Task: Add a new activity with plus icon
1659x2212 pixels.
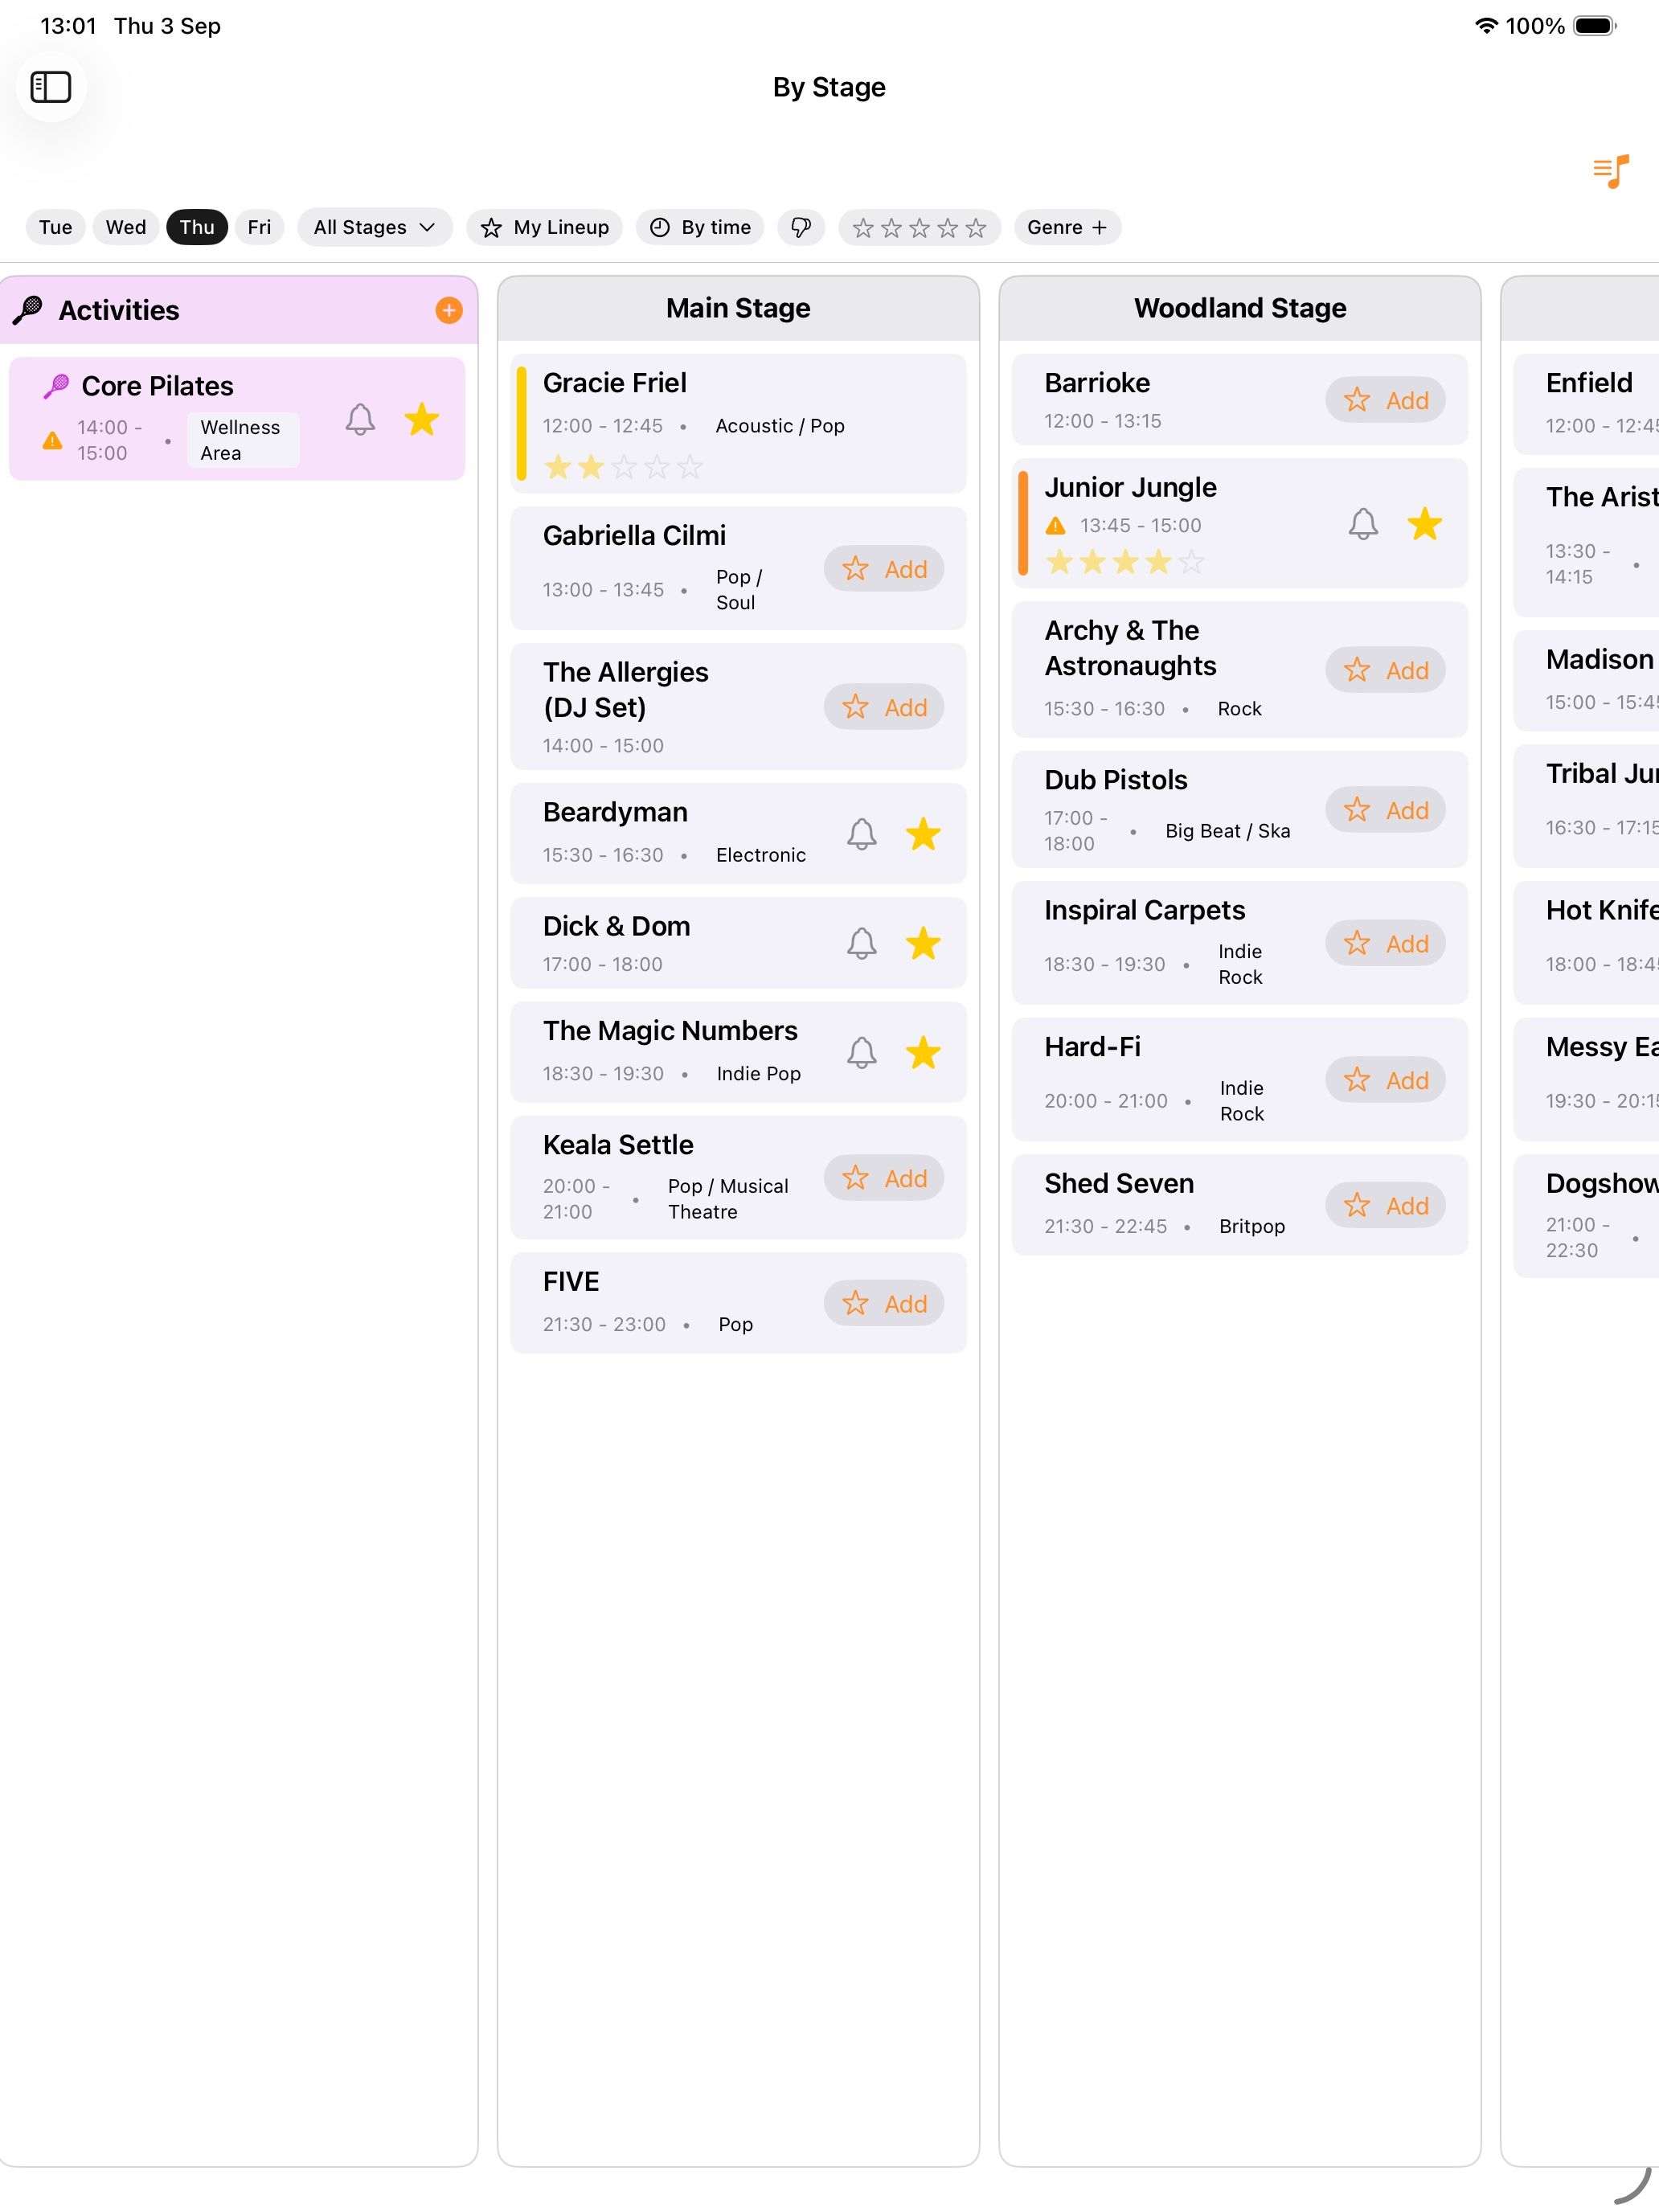Action: click(x=449, y=310)
